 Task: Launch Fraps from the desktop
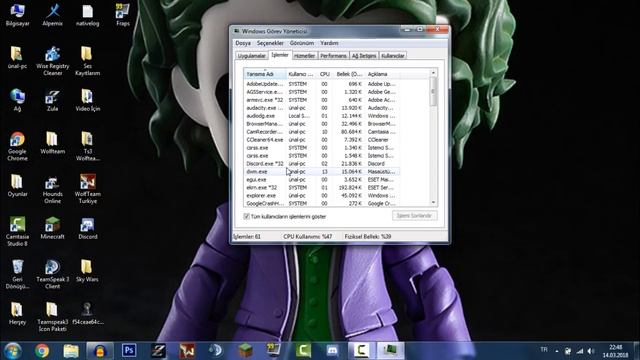pos(122,15)
